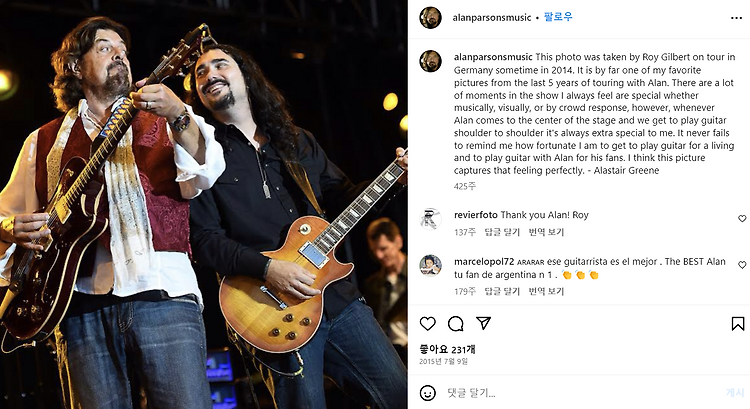Open revierfoto's avatar picture

coord(430,219)
